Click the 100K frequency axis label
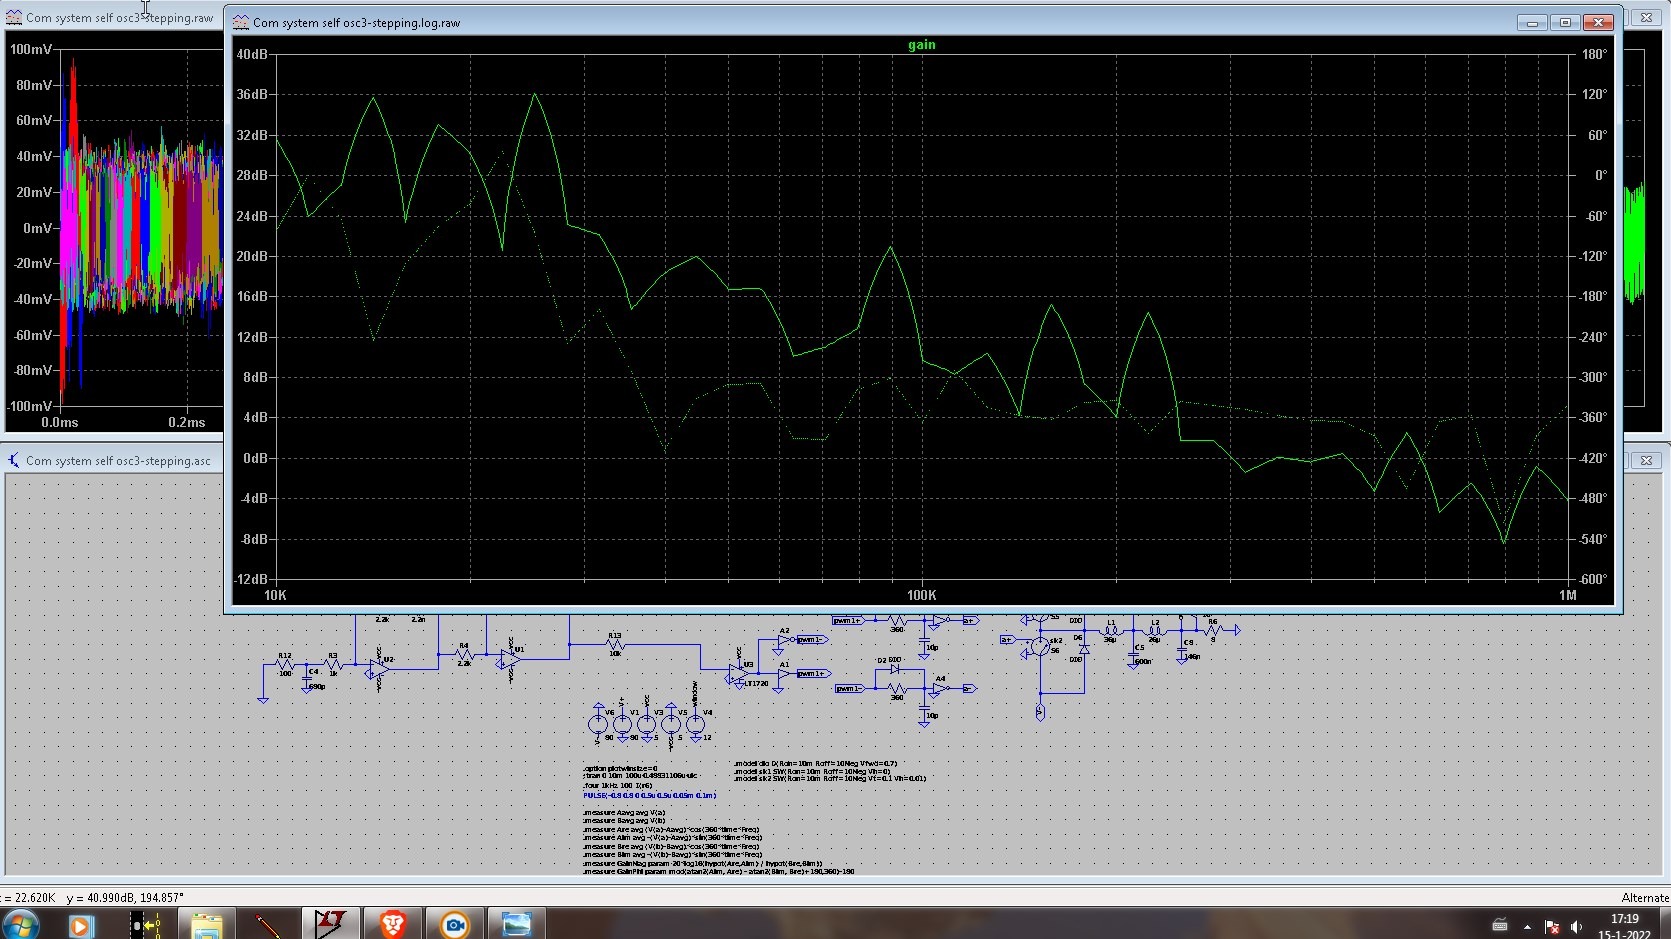This screenshot has height=939, width=1671. click(922, 595)
